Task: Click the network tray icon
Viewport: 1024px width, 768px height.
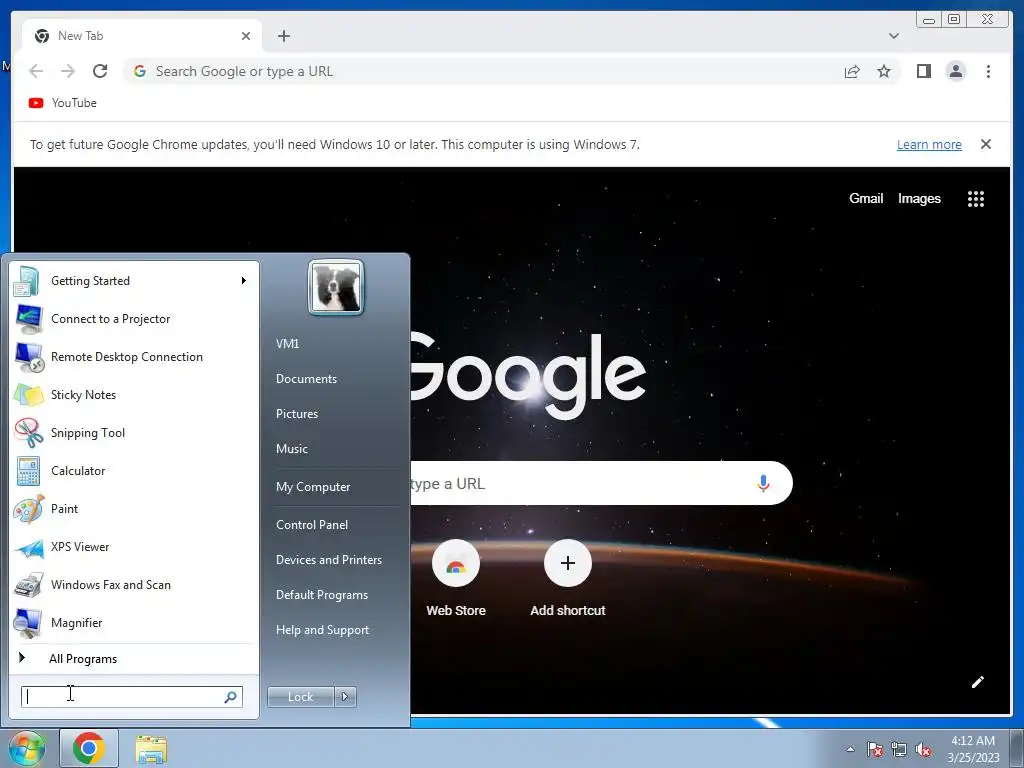Action: [899, 749]
